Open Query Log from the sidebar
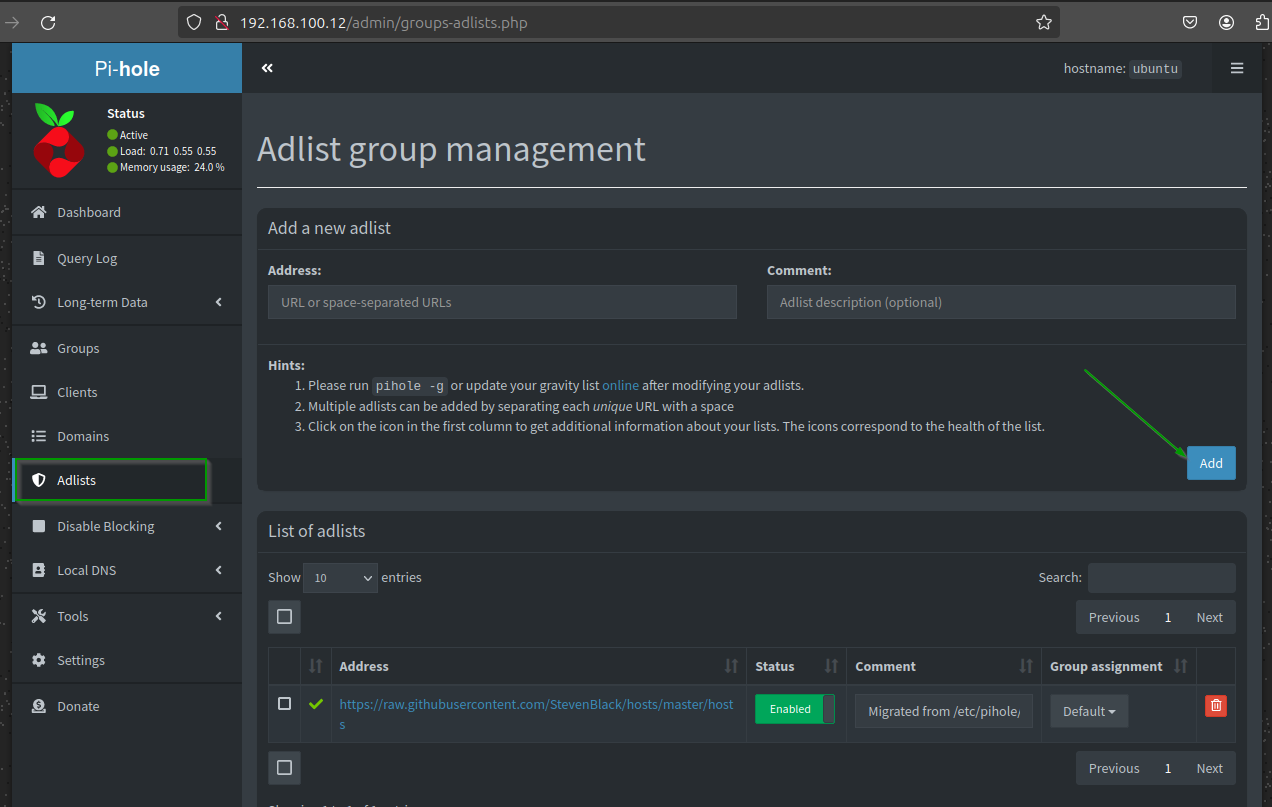Screen dimensions: 1272x807 (x=87, y=258)
